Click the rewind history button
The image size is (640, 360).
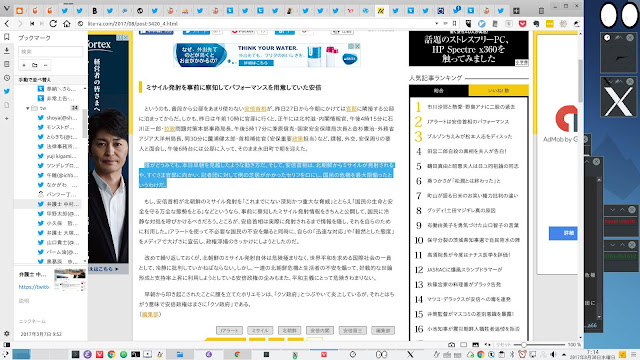point(32,24)
